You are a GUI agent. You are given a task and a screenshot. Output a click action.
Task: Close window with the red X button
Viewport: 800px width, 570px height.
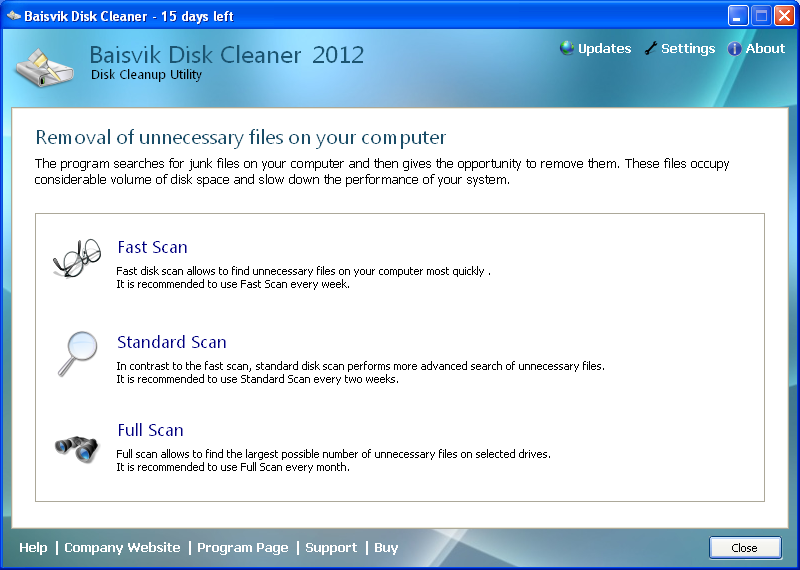[x=784, y=16]
